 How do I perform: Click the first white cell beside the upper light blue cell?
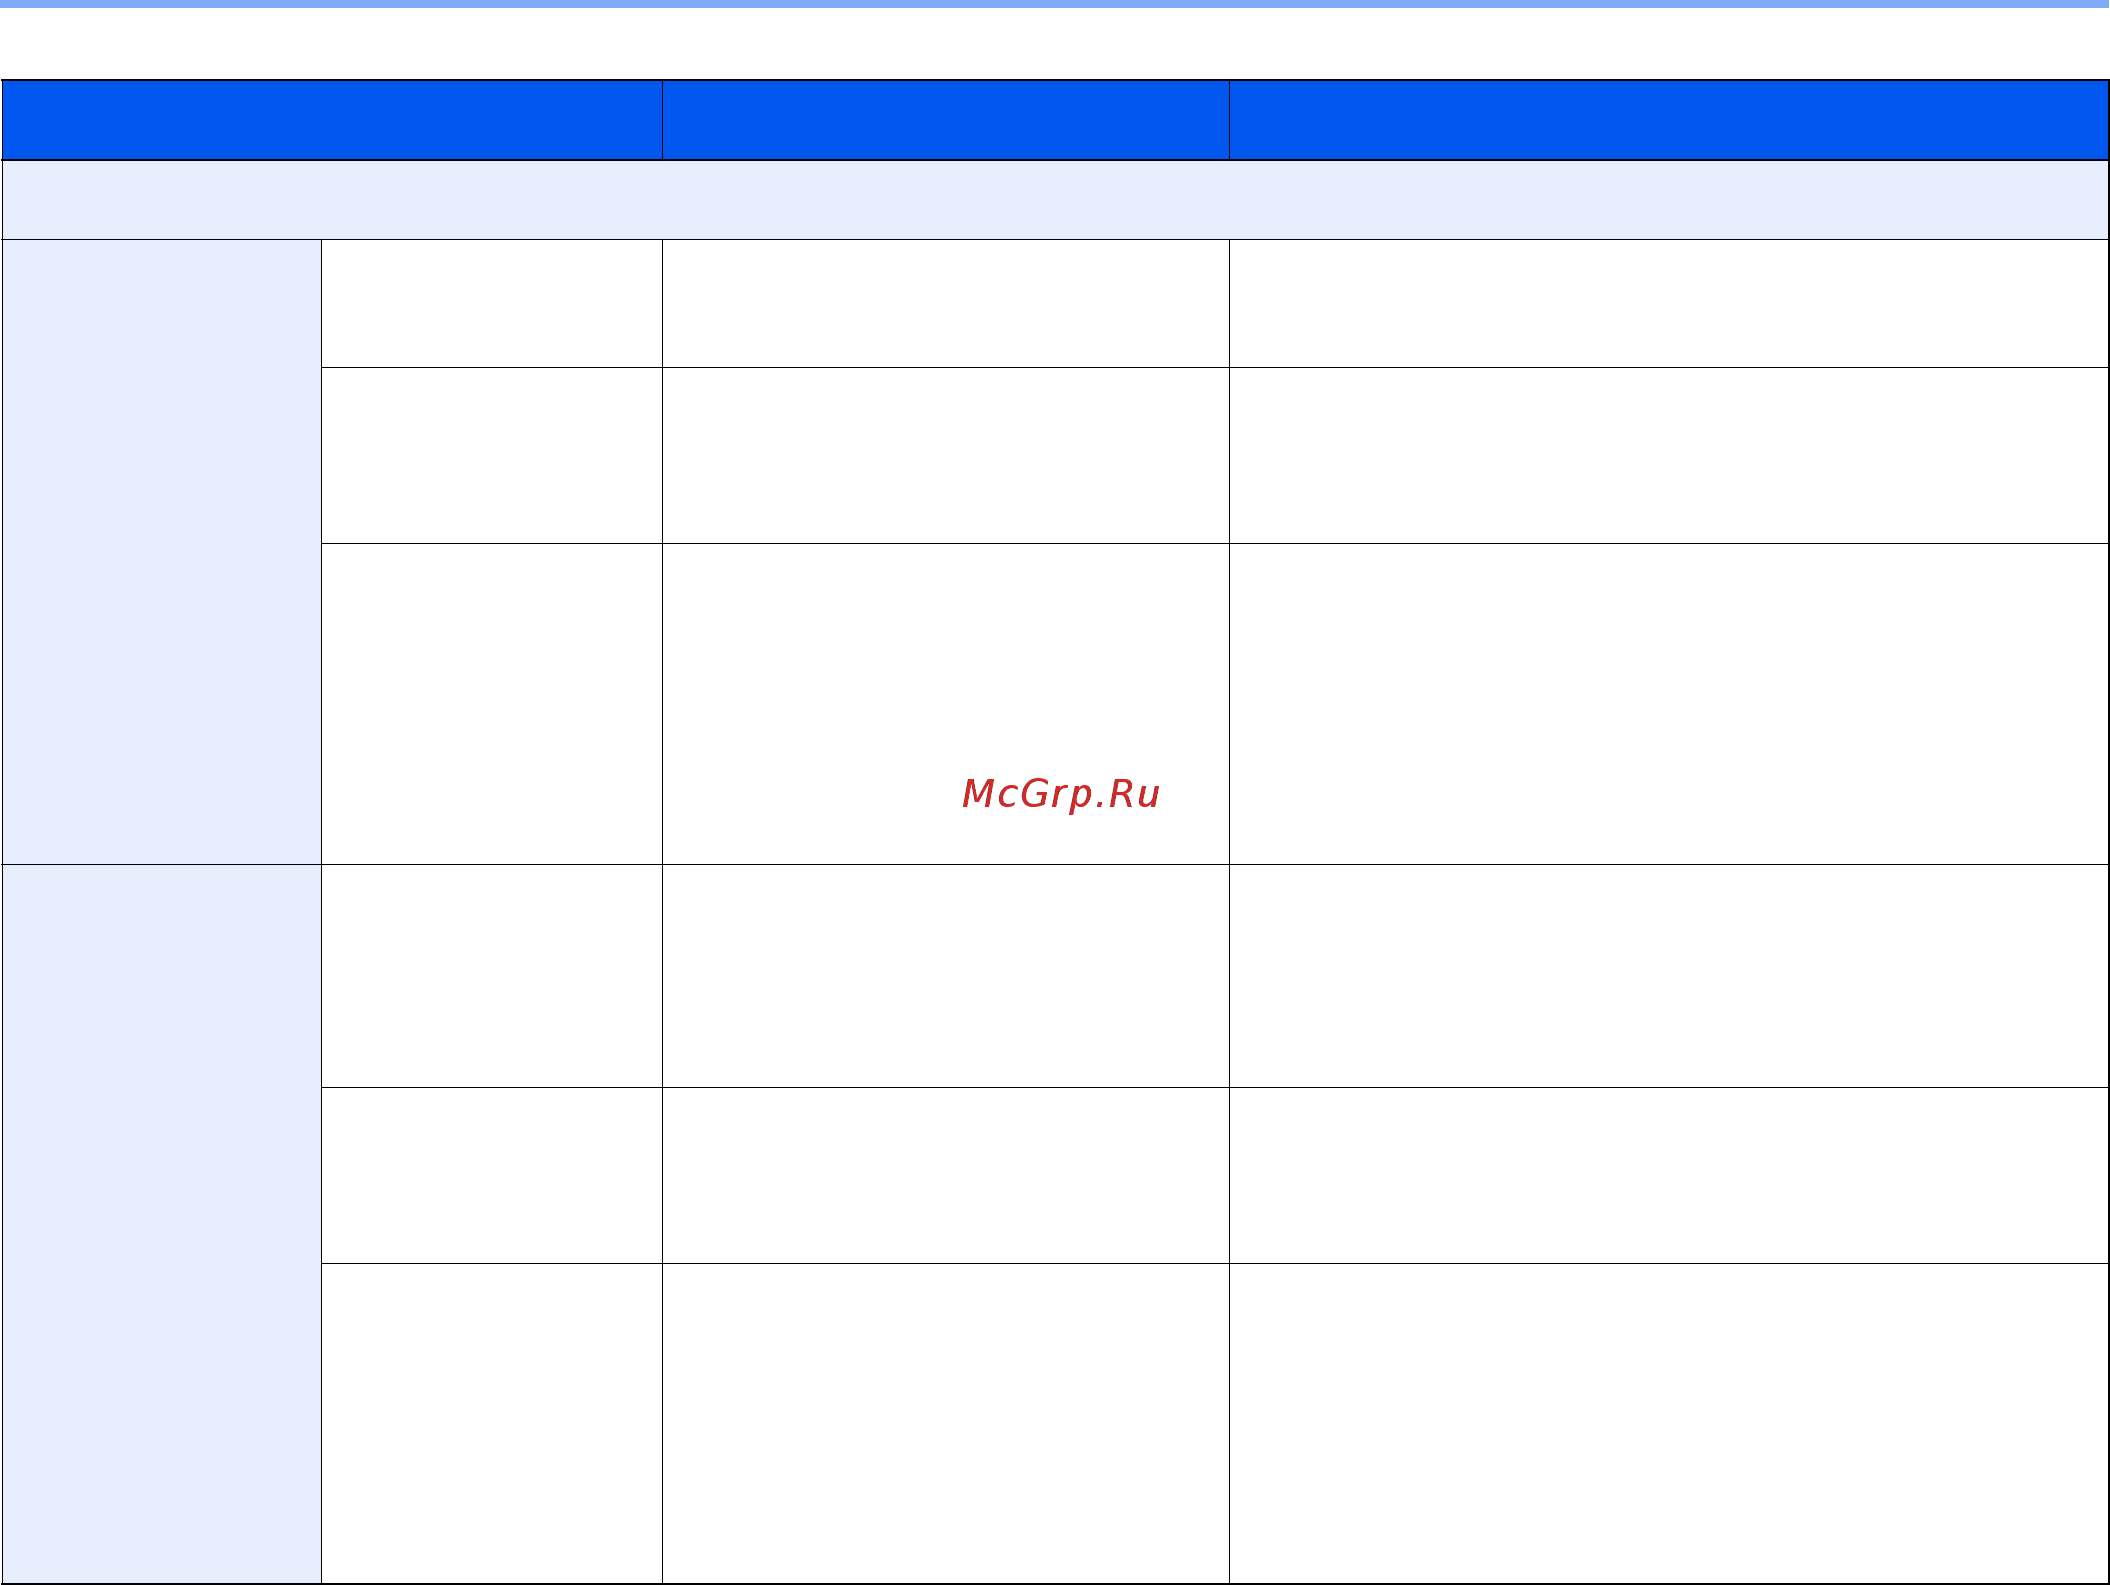coord(491,303)
